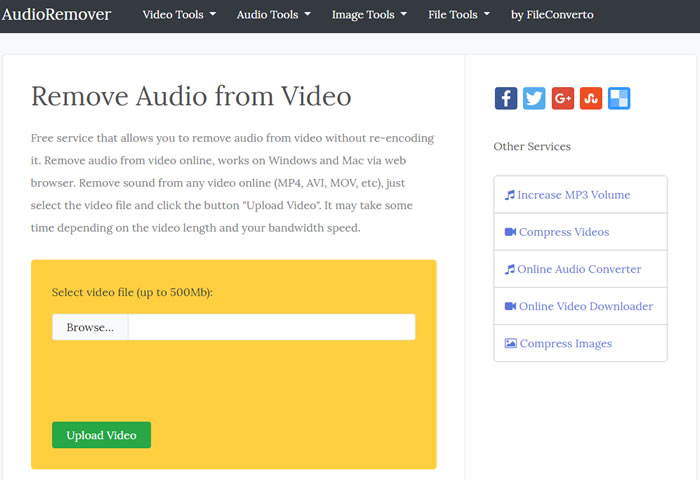Image resolution: width=700 pixels, height=480 pixels.
Task: Click music note icon beside Increase MP3 Volume
Action: coord(510,195)
